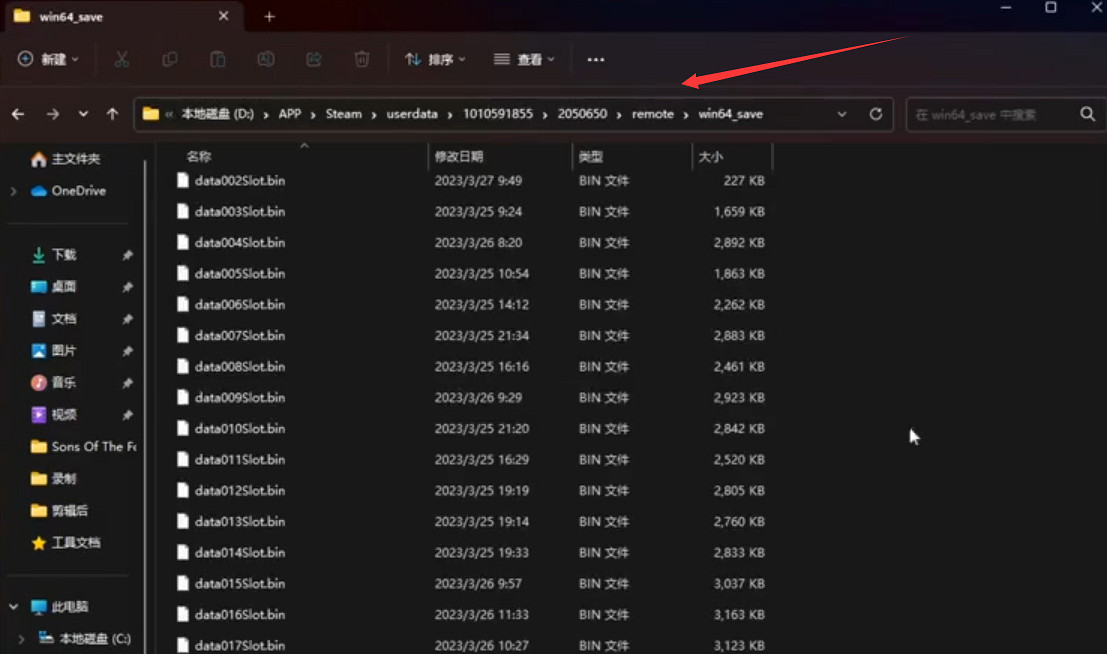The image size is (1107, 654).
Task: Open the 下载 (Downloads) quick access folder
Action: tap(64, 255)
